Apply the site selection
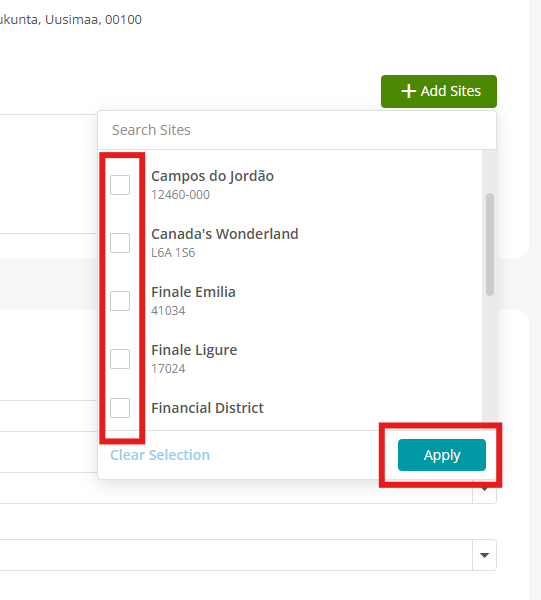The height and width of the screenshot is (600, 541). coord(442,455)
